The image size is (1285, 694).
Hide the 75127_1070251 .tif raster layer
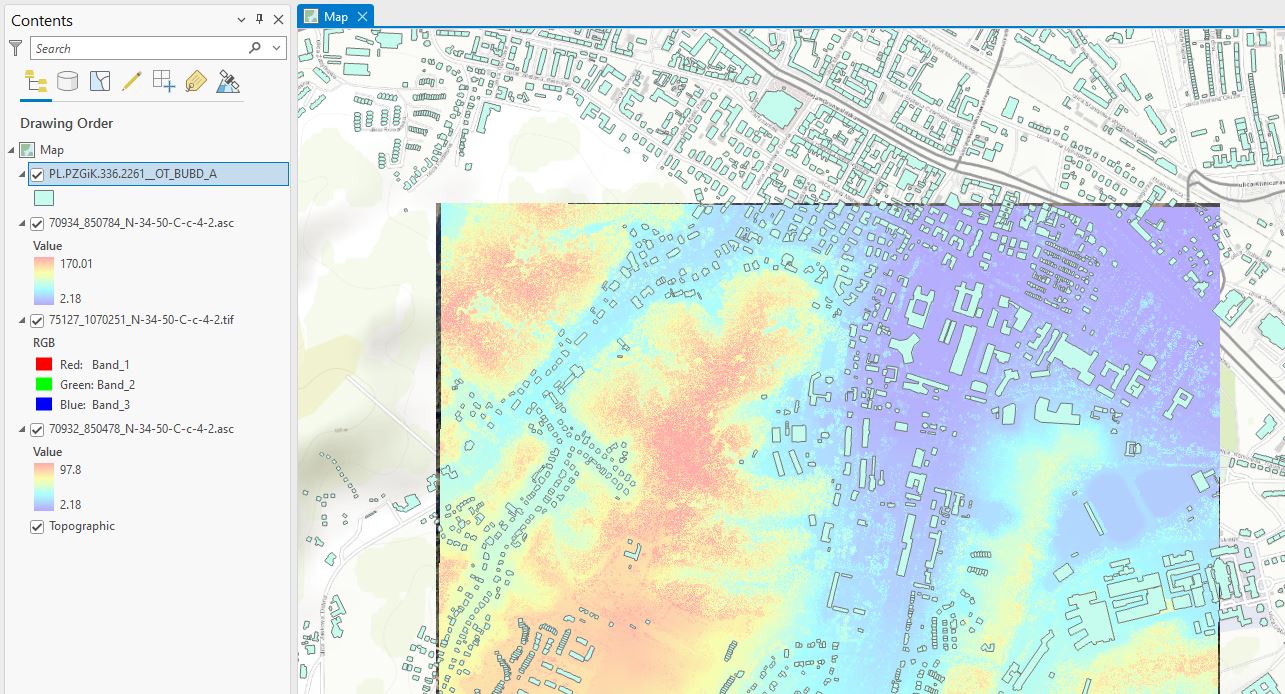tap(37, 321)
